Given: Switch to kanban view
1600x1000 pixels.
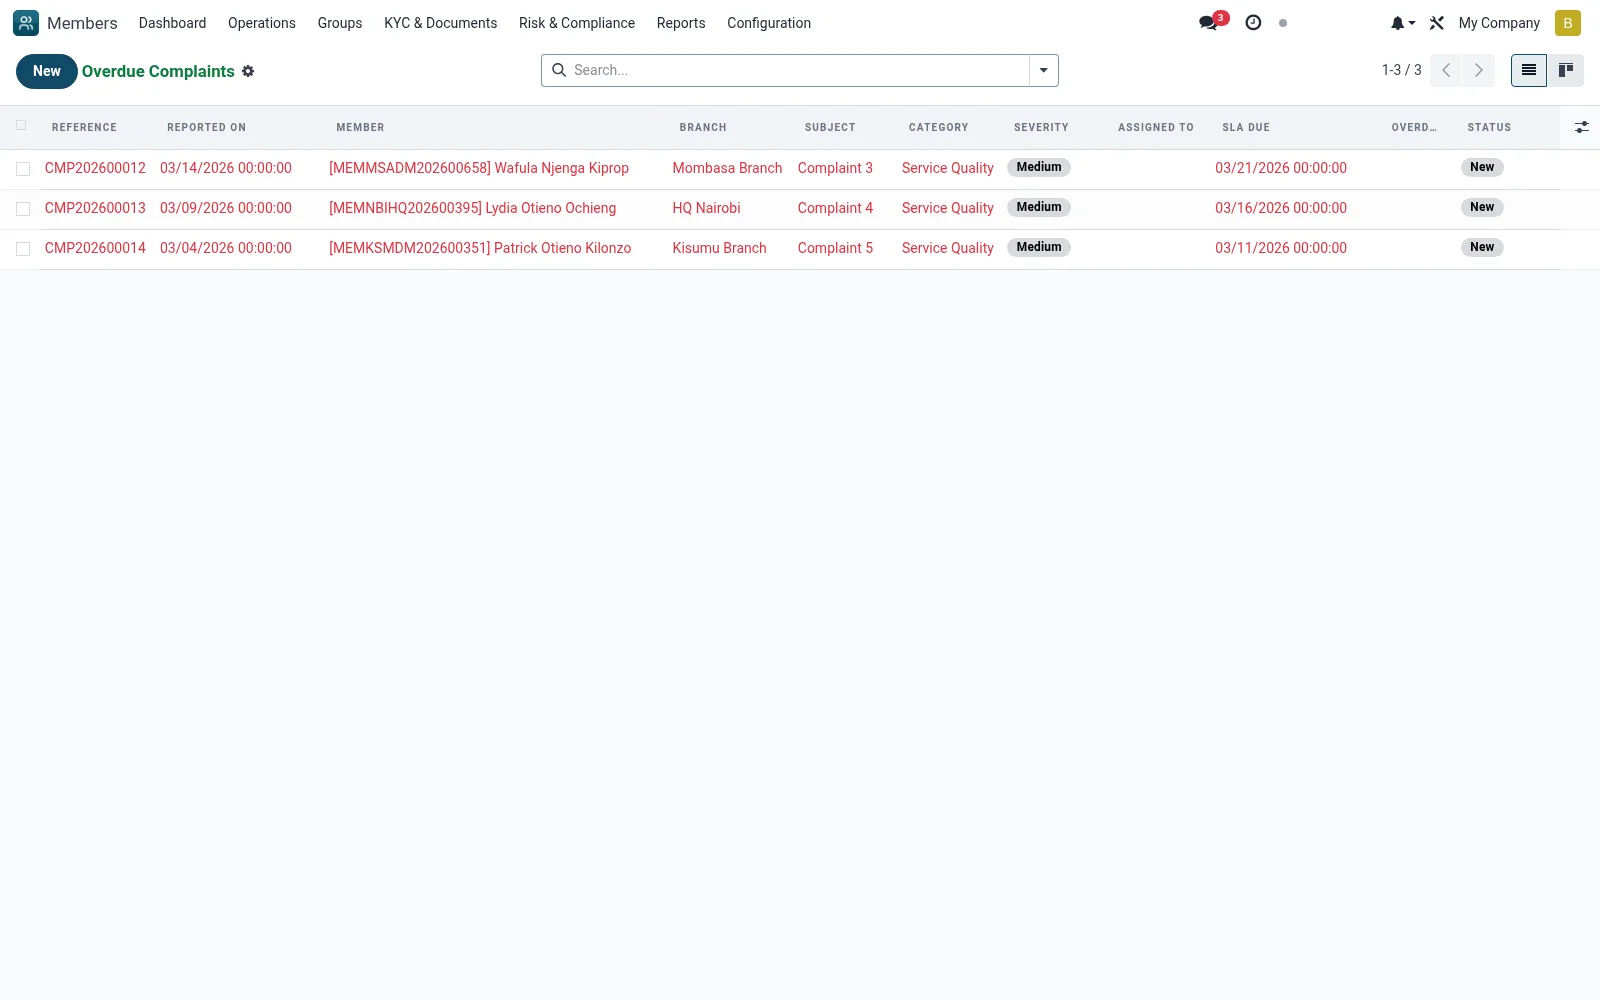Looking at the screenshot, I should pyautogui.click(x=1566, y=70).
